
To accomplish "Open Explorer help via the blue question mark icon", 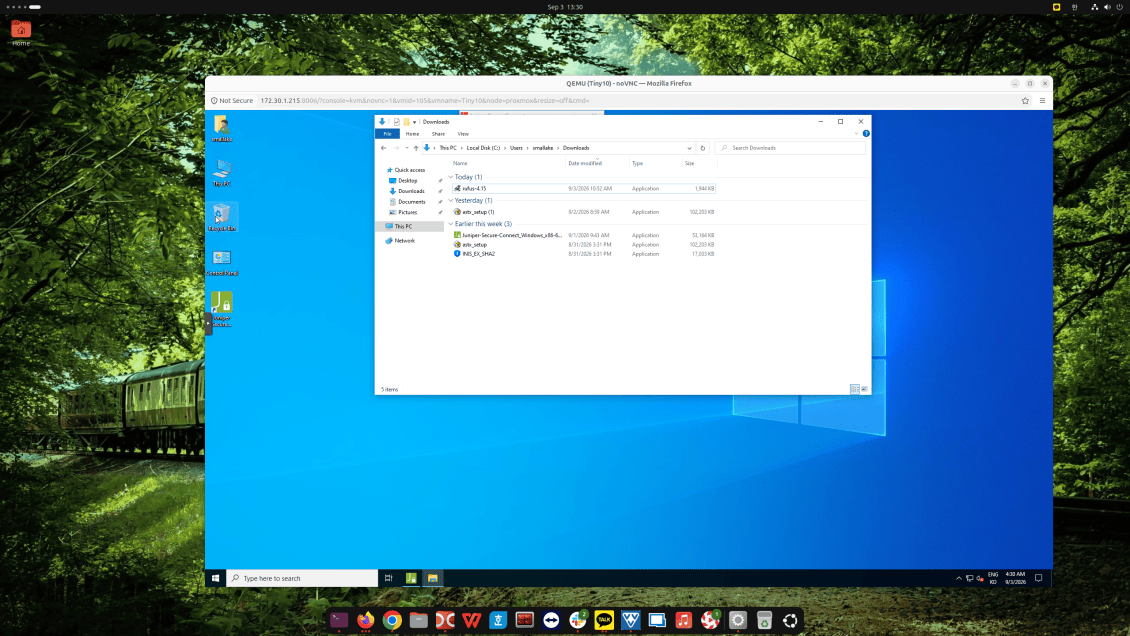I will point(866,133).
